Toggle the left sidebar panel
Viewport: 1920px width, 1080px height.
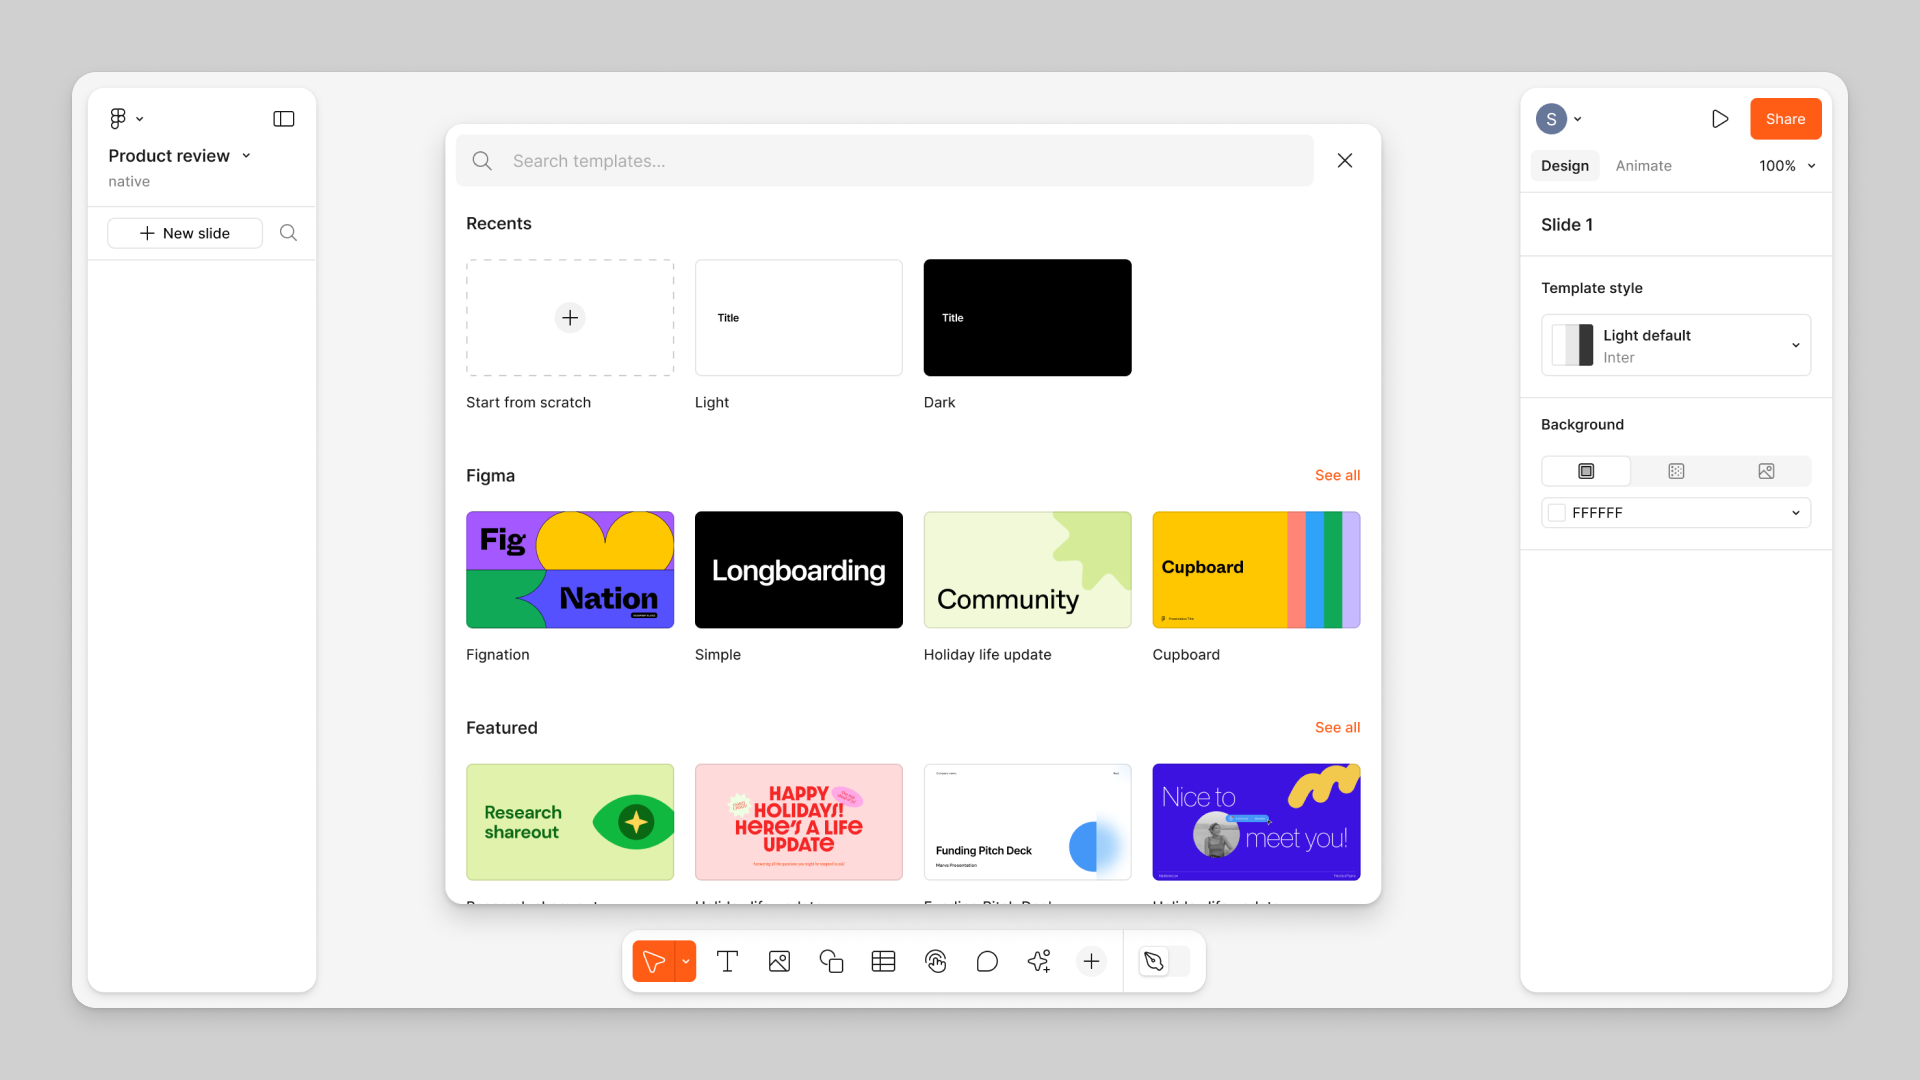(284, 119)
